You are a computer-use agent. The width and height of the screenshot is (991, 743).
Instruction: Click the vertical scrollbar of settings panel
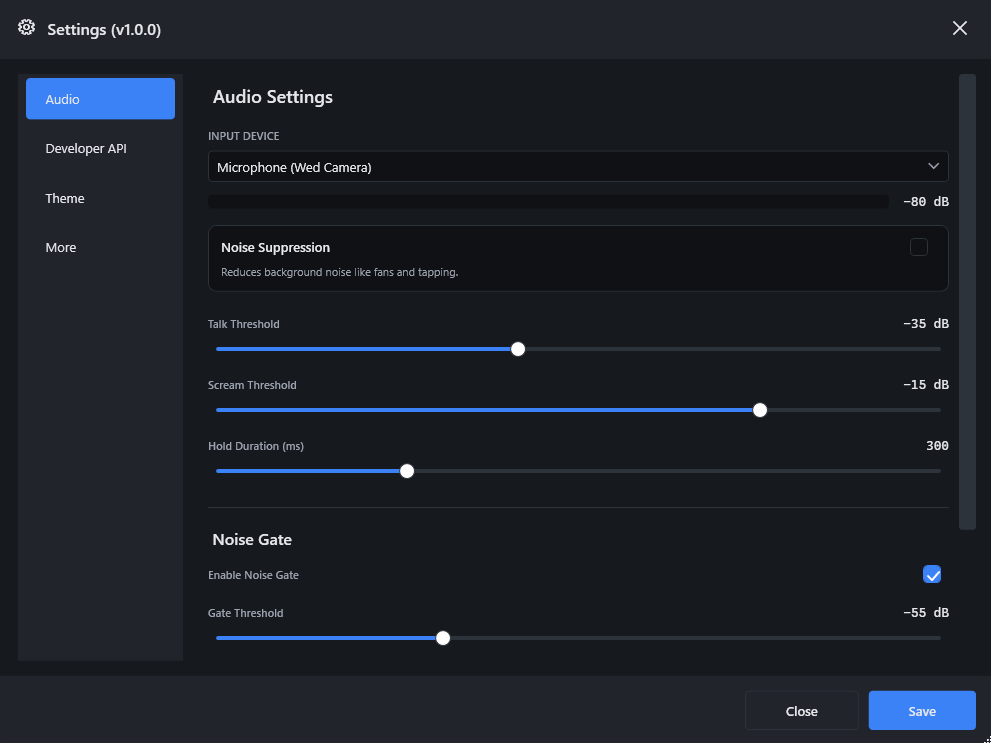coord(967,300)
